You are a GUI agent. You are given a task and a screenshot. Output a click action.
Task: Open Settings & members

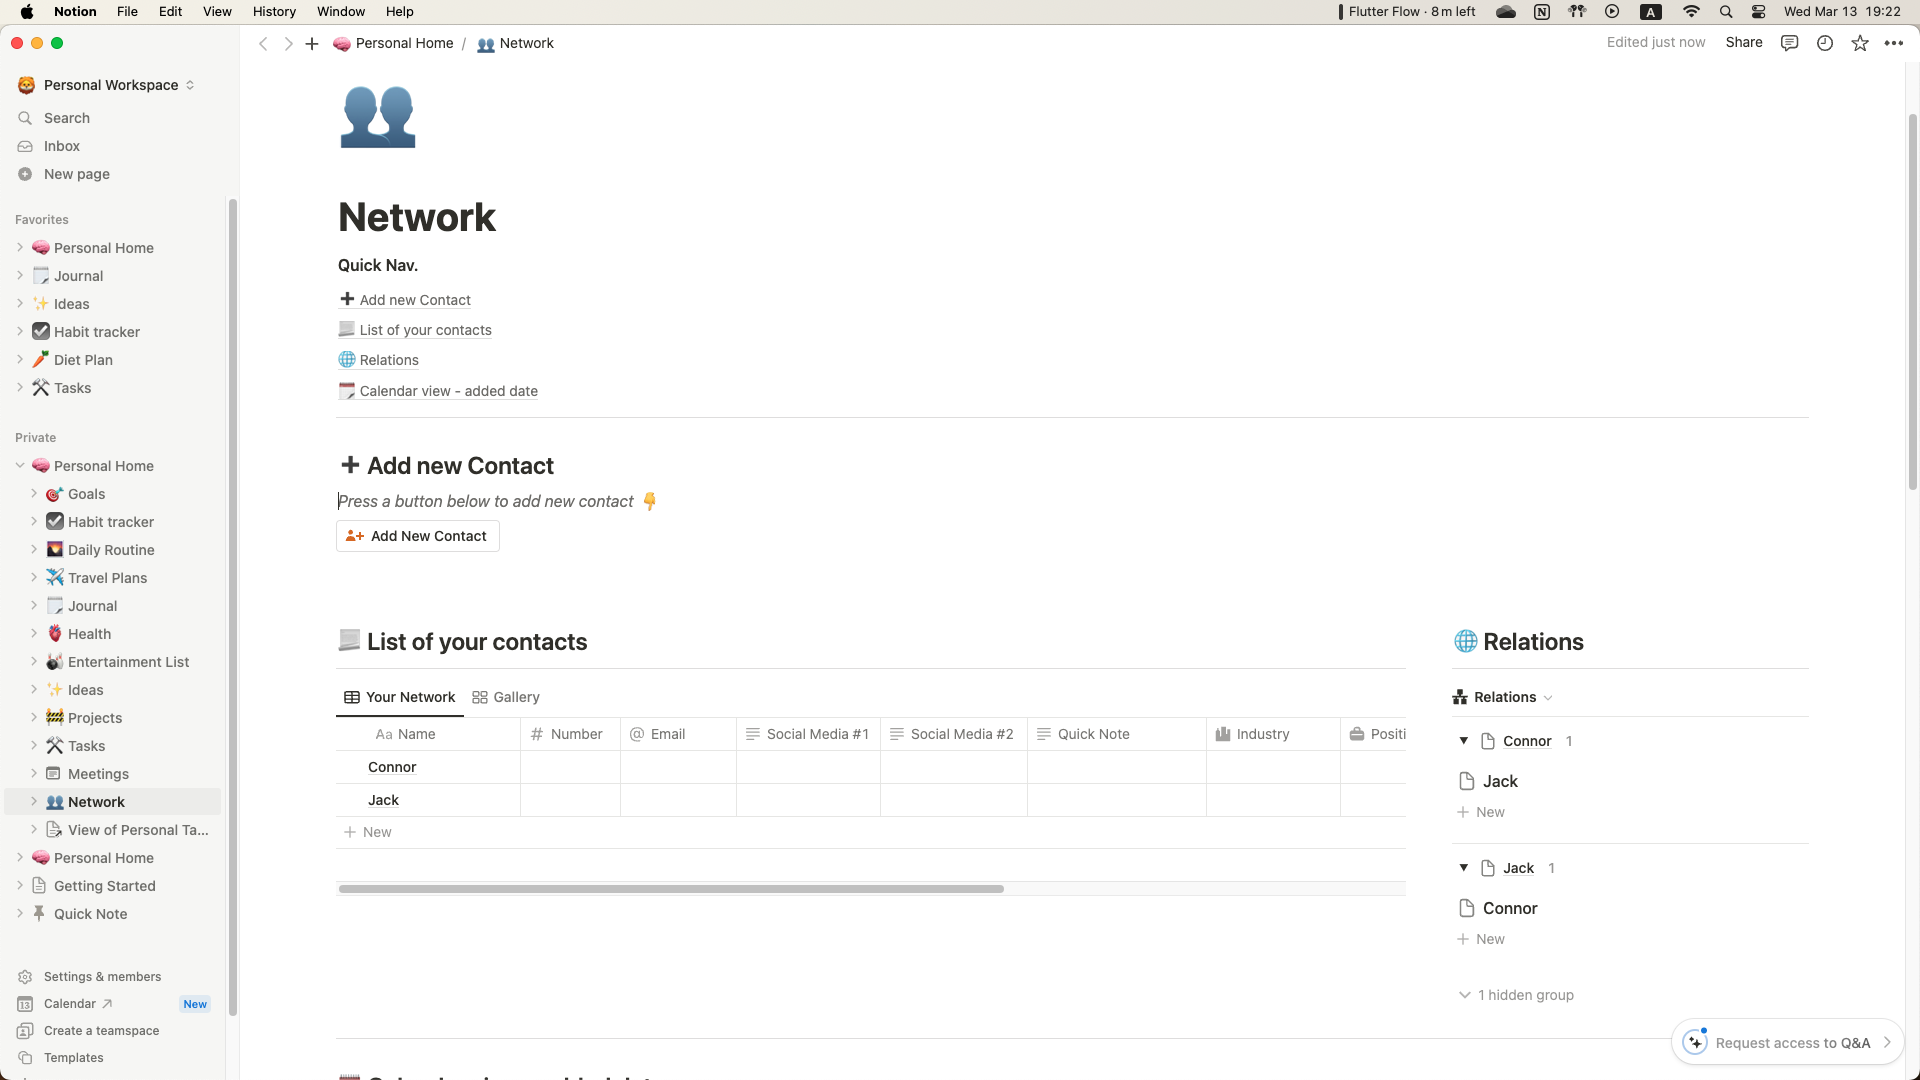tap(102, 977)
